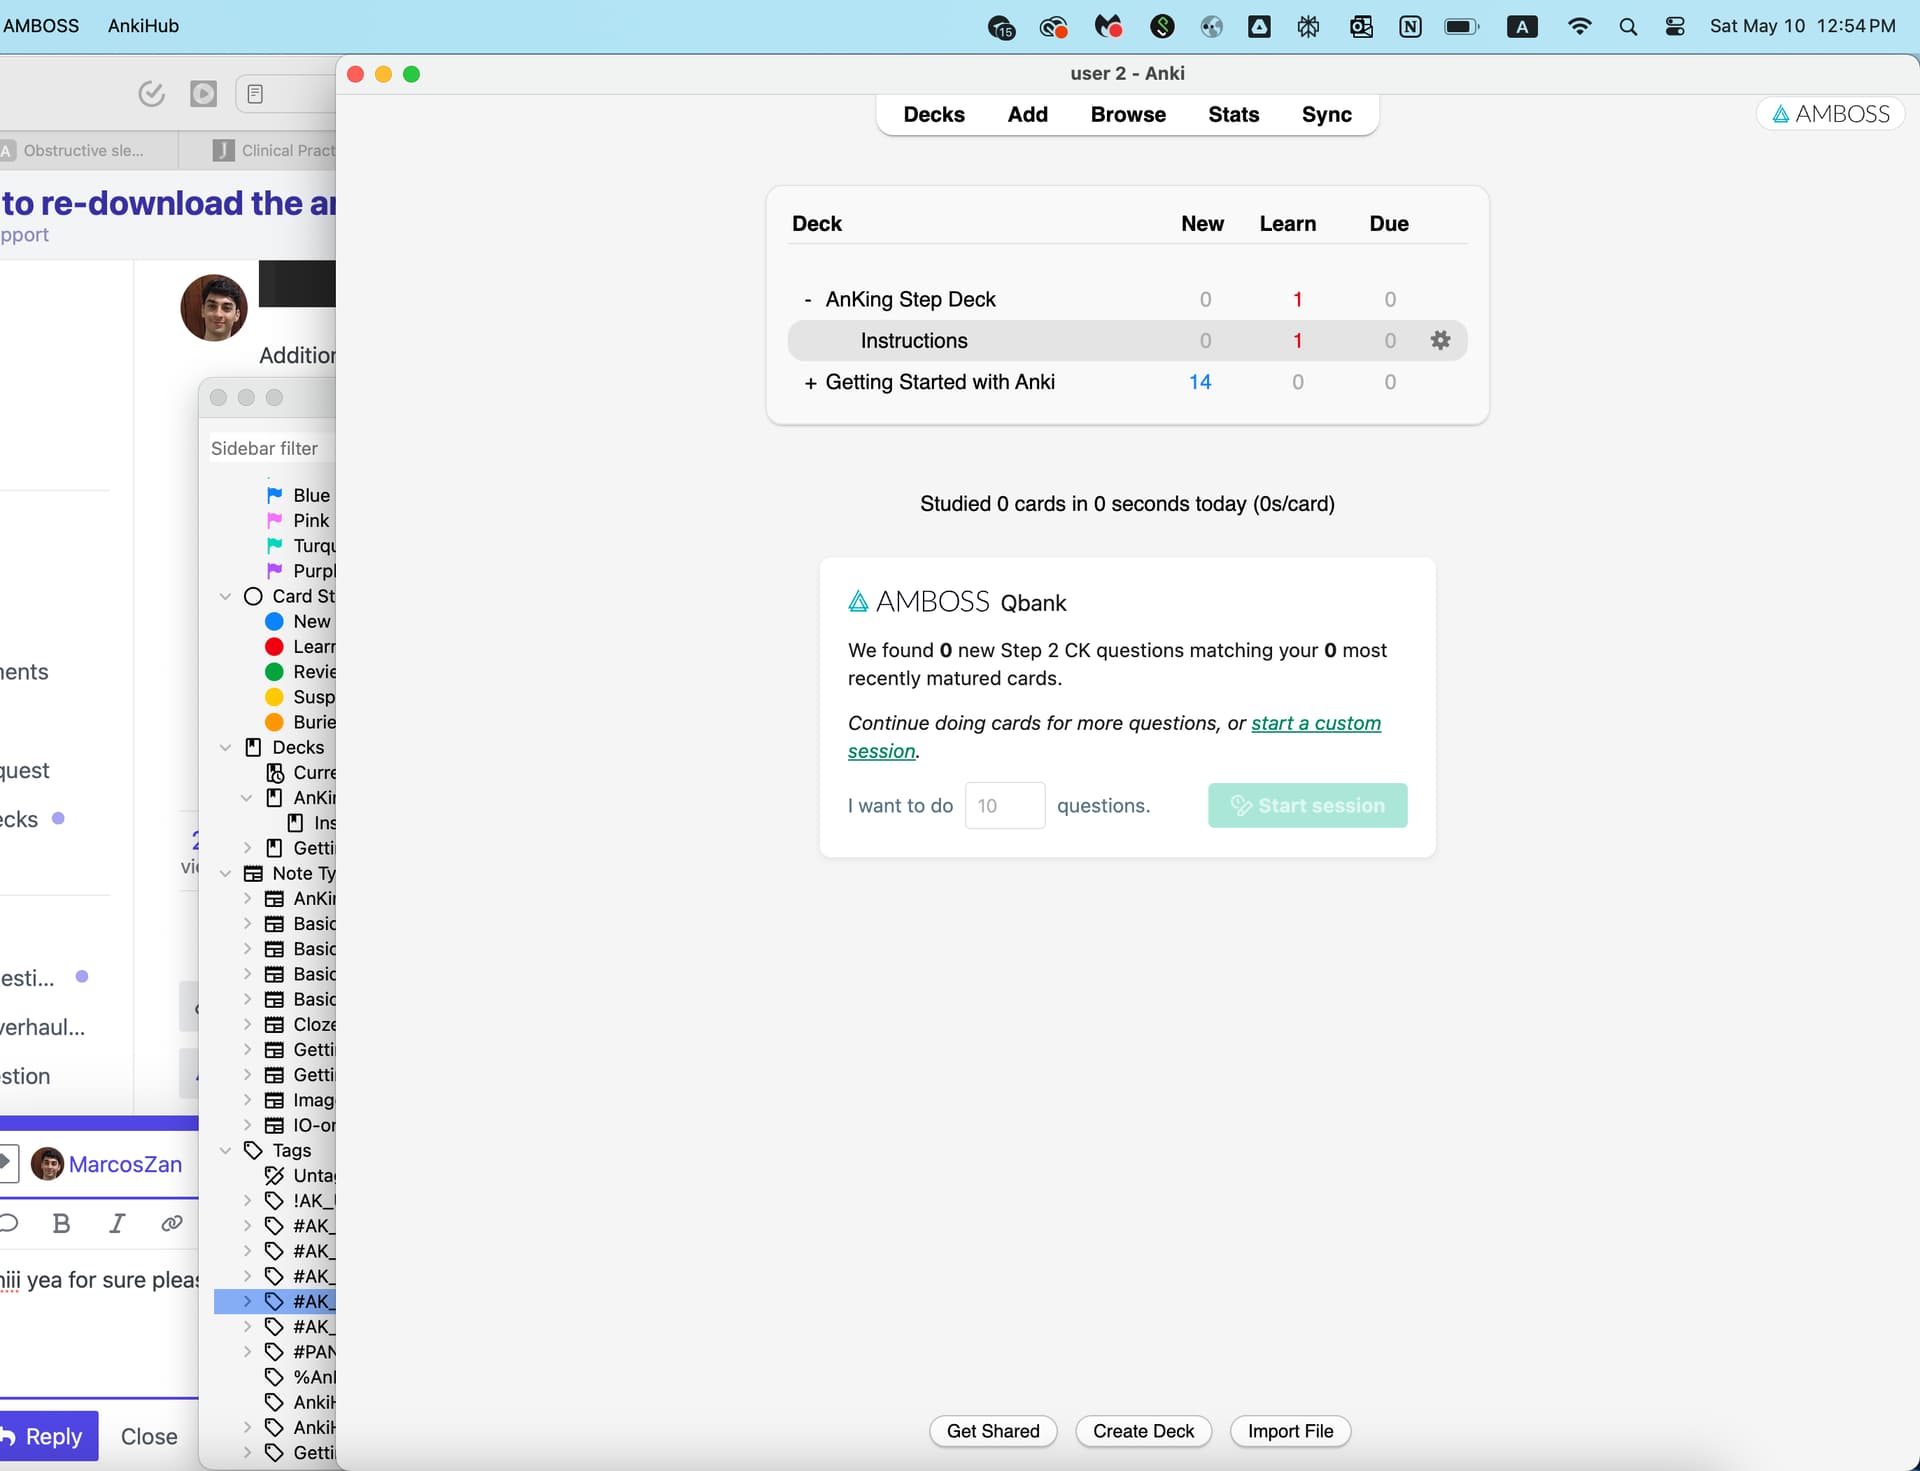Image resolution: width=1920 pixels, height=1471 pixels.
Task: Click the Notion icon in the menu bar
Action: (x=1410, y=27)
